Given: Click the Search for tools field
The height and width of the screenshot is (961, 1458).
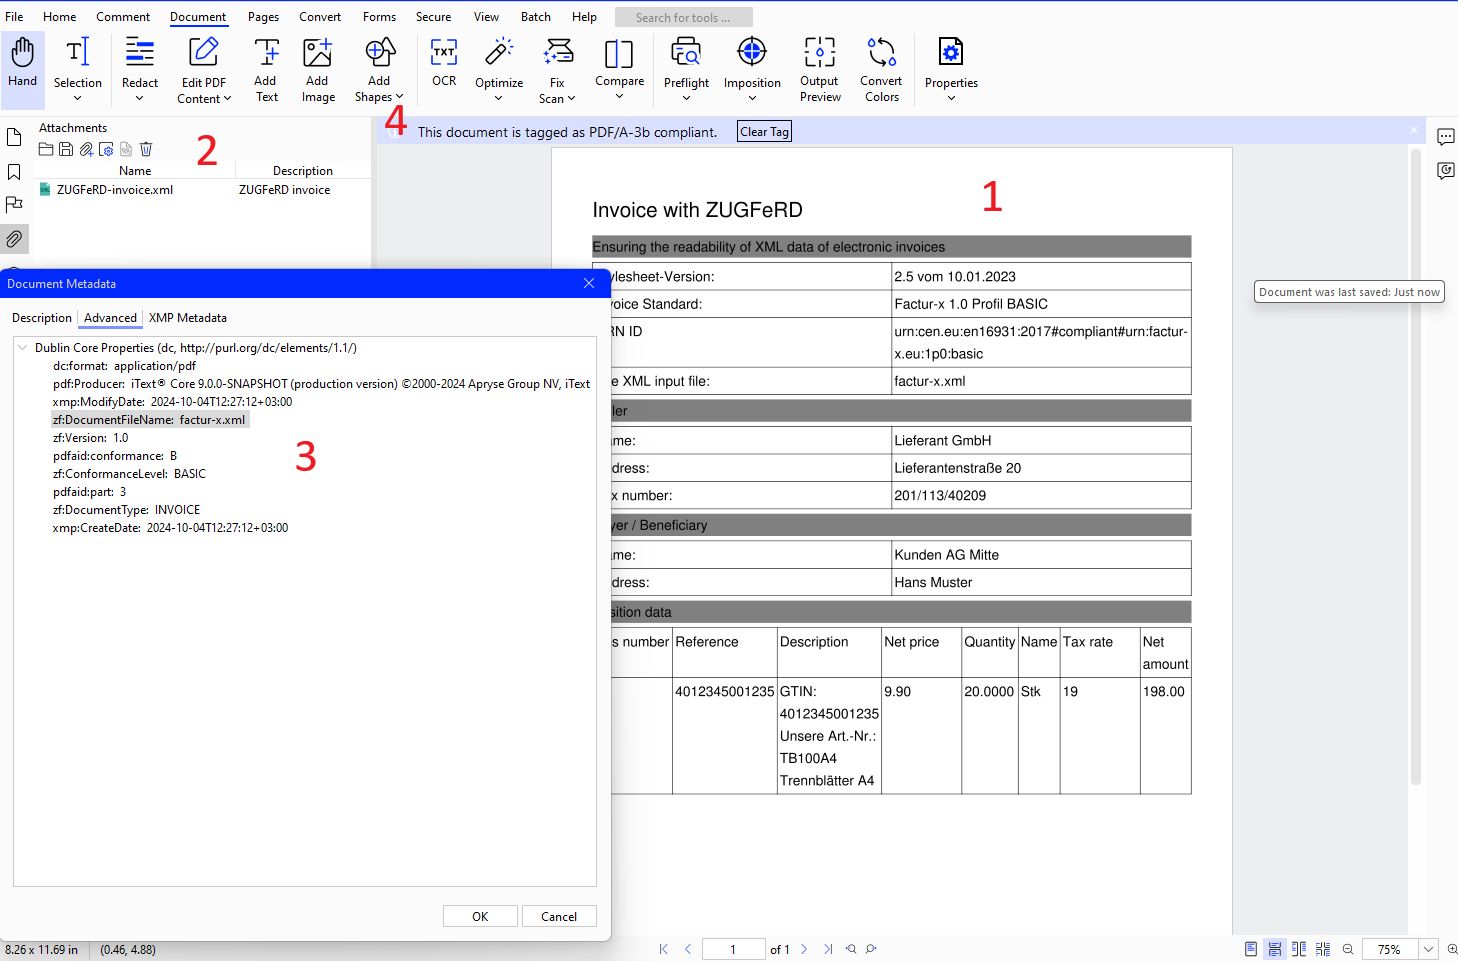Looking at the screenshot, I should [684, 17].
